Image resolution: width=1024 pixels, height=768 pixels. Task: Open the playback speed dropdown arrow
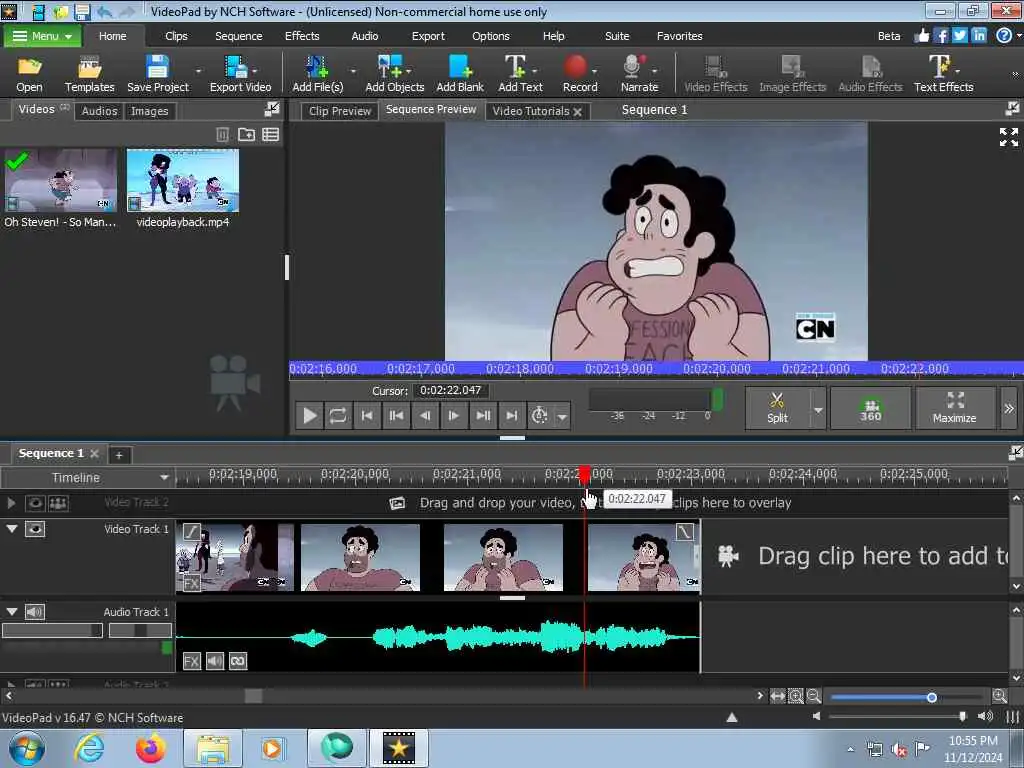coord(562,416)
